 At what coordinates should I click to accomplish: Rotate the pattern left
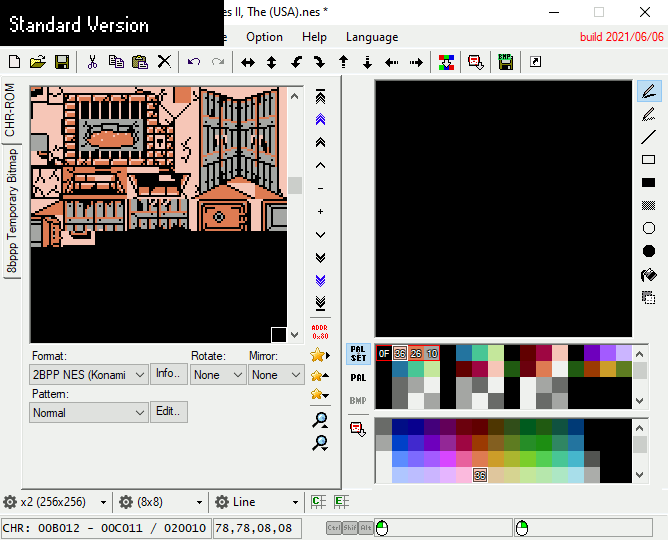point(296,63)
